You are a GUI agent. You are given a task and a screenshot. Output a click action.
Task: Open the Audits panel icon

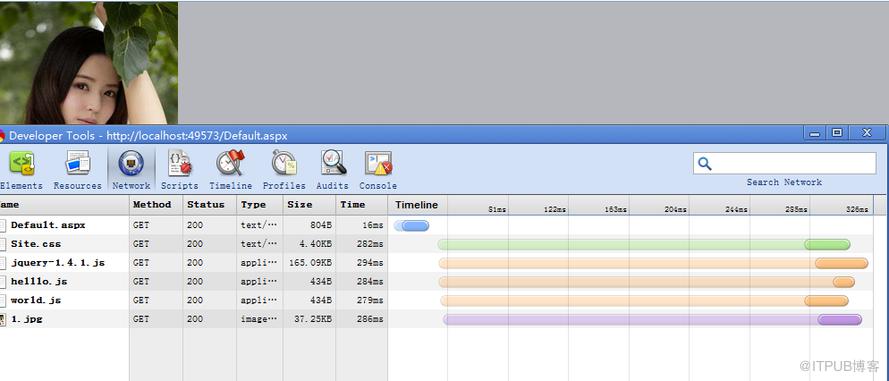[333, 163]
